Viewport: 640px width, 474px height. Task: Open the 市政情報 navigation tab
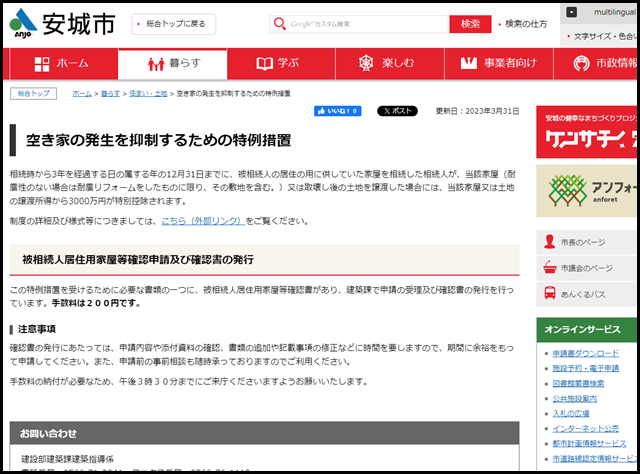tap(597, 64)
